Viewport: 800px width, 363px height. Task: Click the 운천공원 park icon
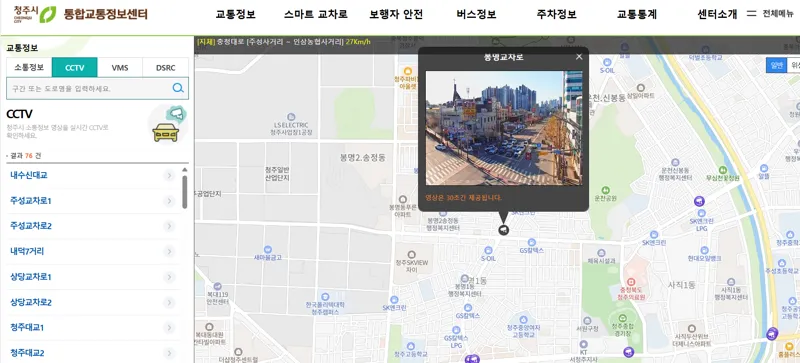606,190
